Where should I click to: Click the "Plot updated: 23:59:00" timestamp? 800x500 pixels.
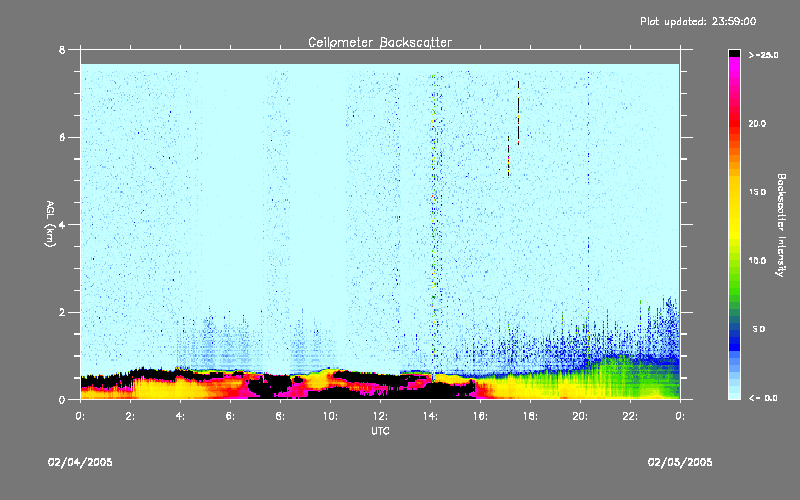[698, 21]
